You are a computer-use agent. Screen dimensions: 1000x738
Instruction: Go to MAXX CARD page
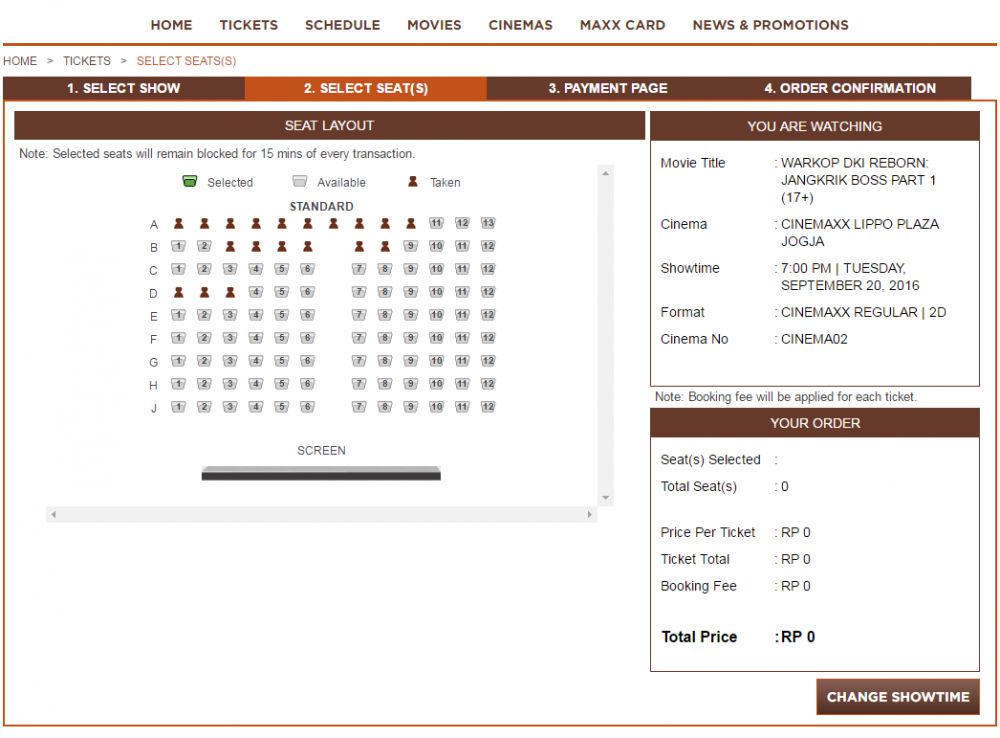pyautogui.click(x=622, y=25)
